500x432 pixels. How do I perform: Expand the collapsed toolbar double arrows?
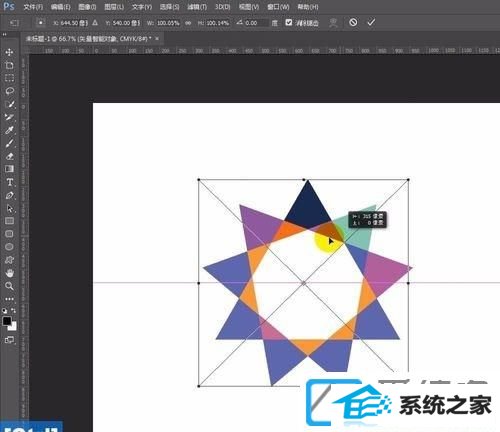click(x=4, y=34)
